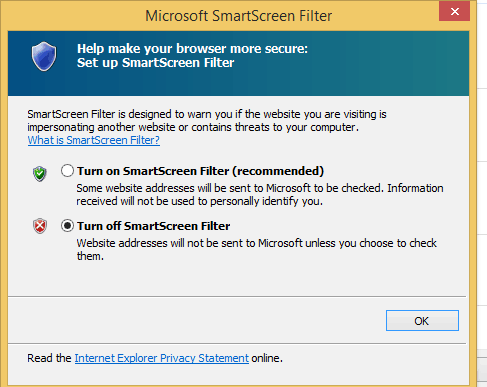Select Turn on SmartScreen Filter radio button
This screenshot has width=487, height=387.
pyautogui.click(x=67, y=171)
